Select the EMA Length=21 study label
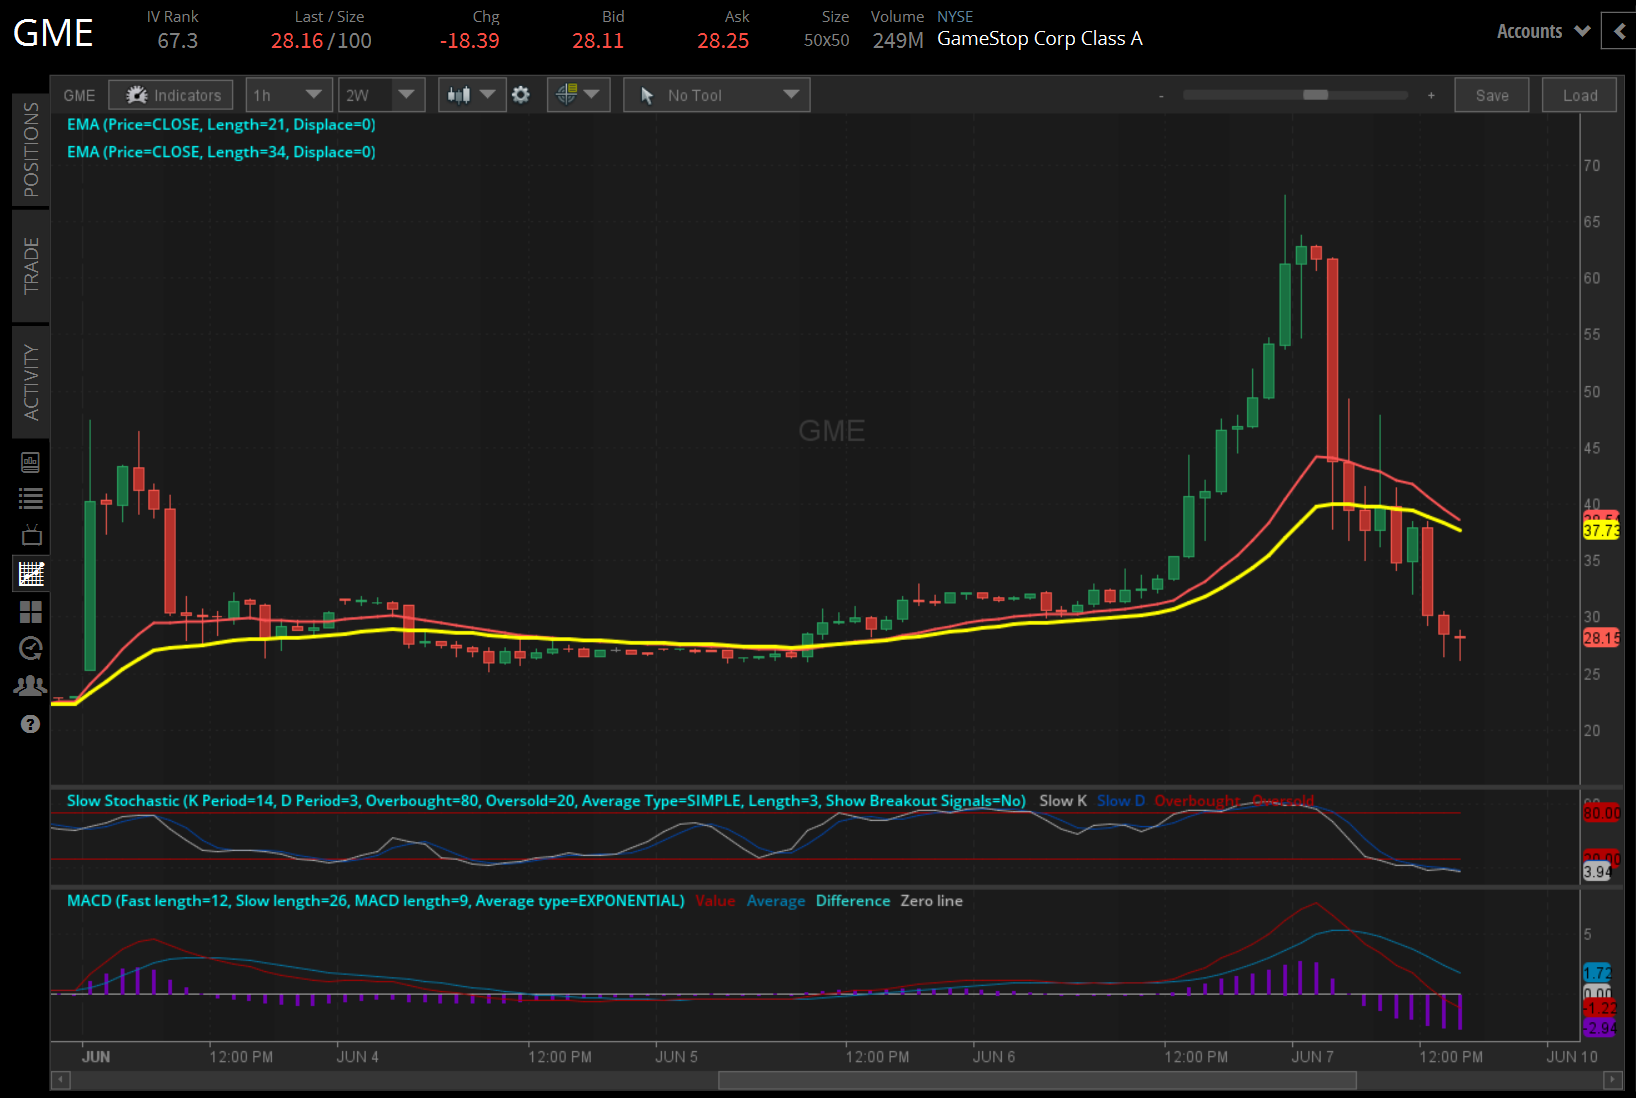The width and height of the screenshot is (1636, 1098). (x=221, y=124)
